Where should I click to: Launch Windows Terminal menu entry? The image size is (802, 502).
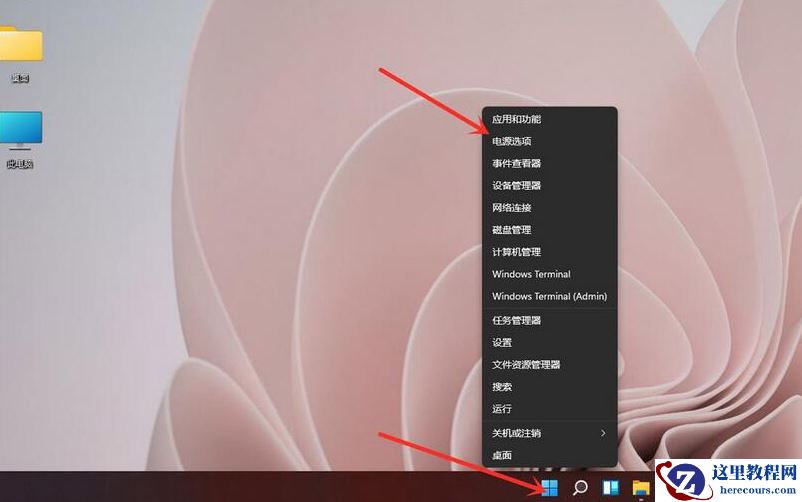(550, 274)
